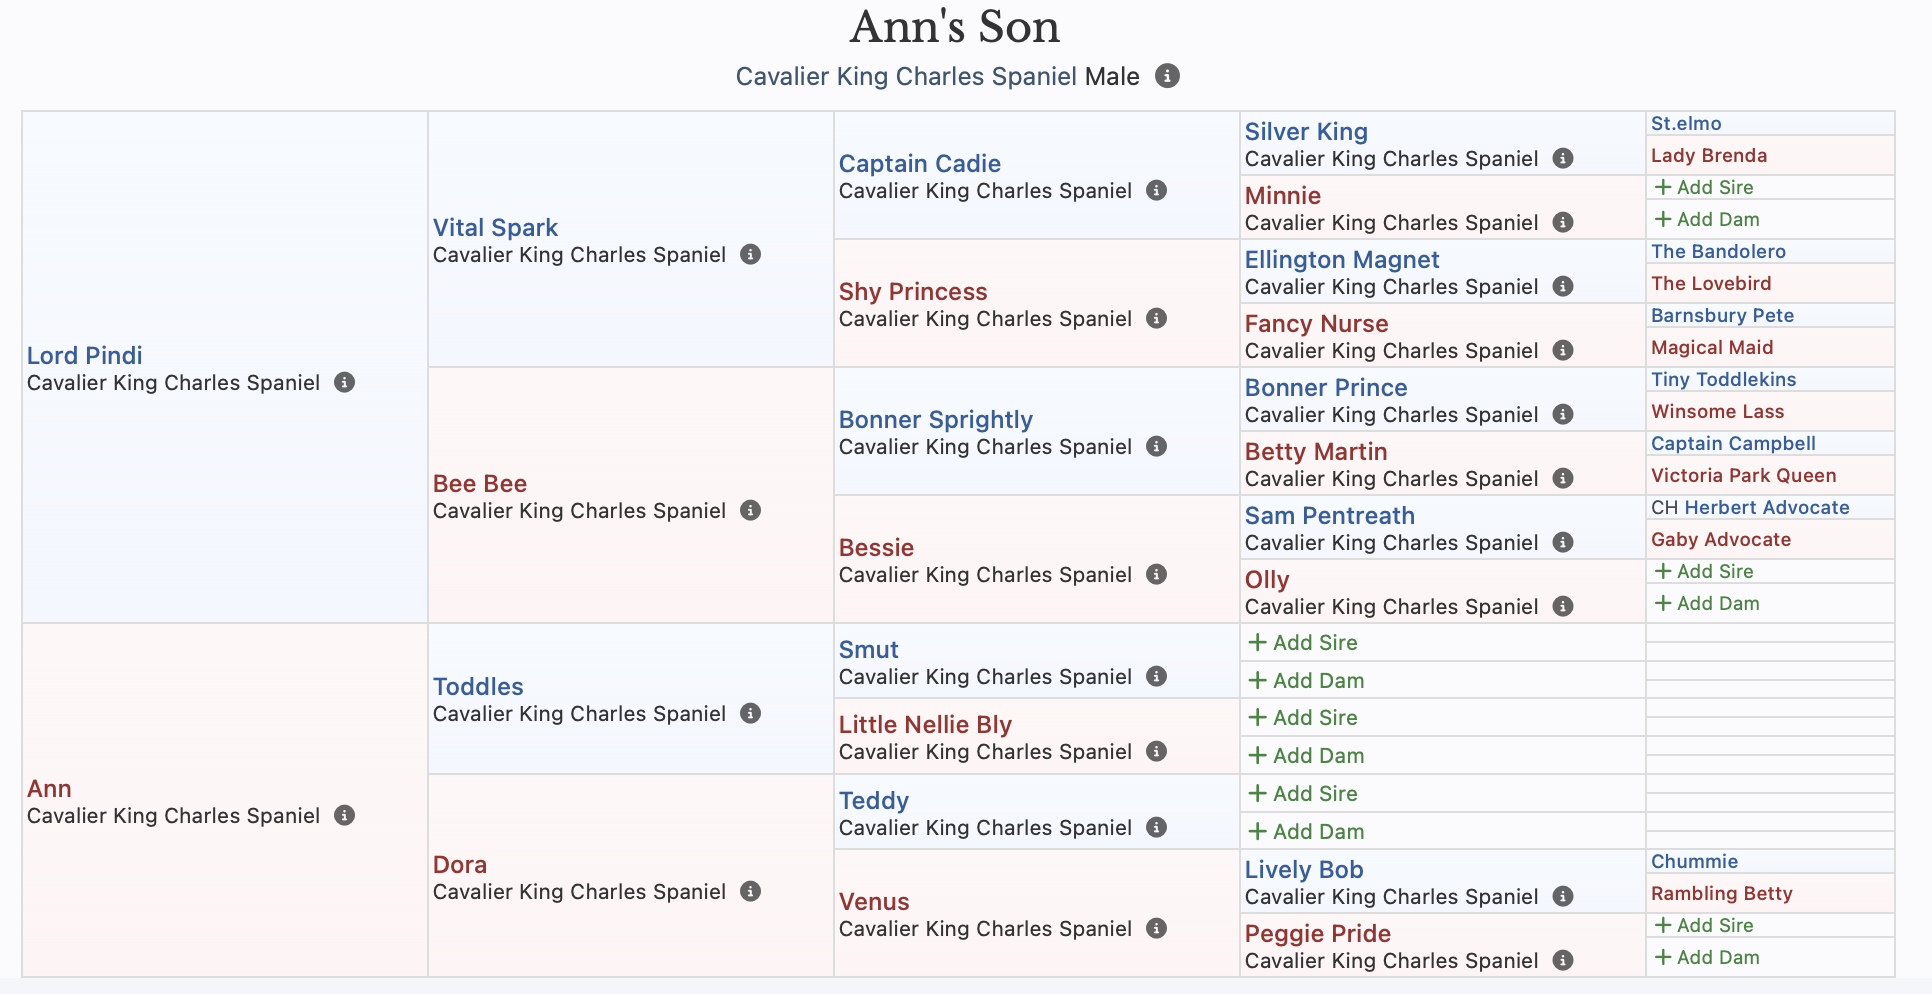Open info icon for Captain Cadie

click(1156, 190)
